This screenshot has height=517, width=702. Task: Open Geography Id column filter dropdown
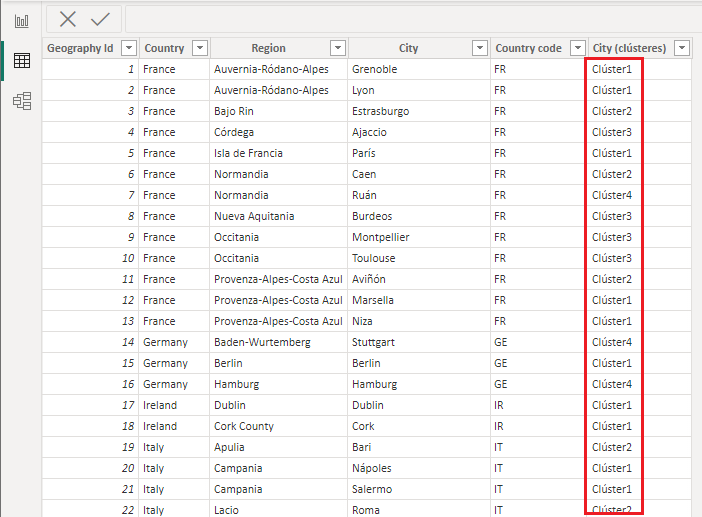point(128,48)
